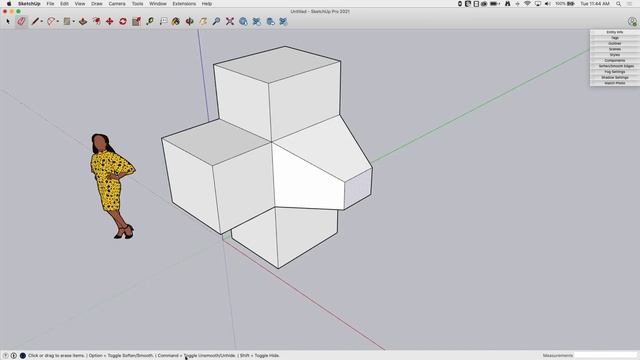Open the SketchUp application menu
This screenshot has width=640, height=360.
[x=29, y=4]
